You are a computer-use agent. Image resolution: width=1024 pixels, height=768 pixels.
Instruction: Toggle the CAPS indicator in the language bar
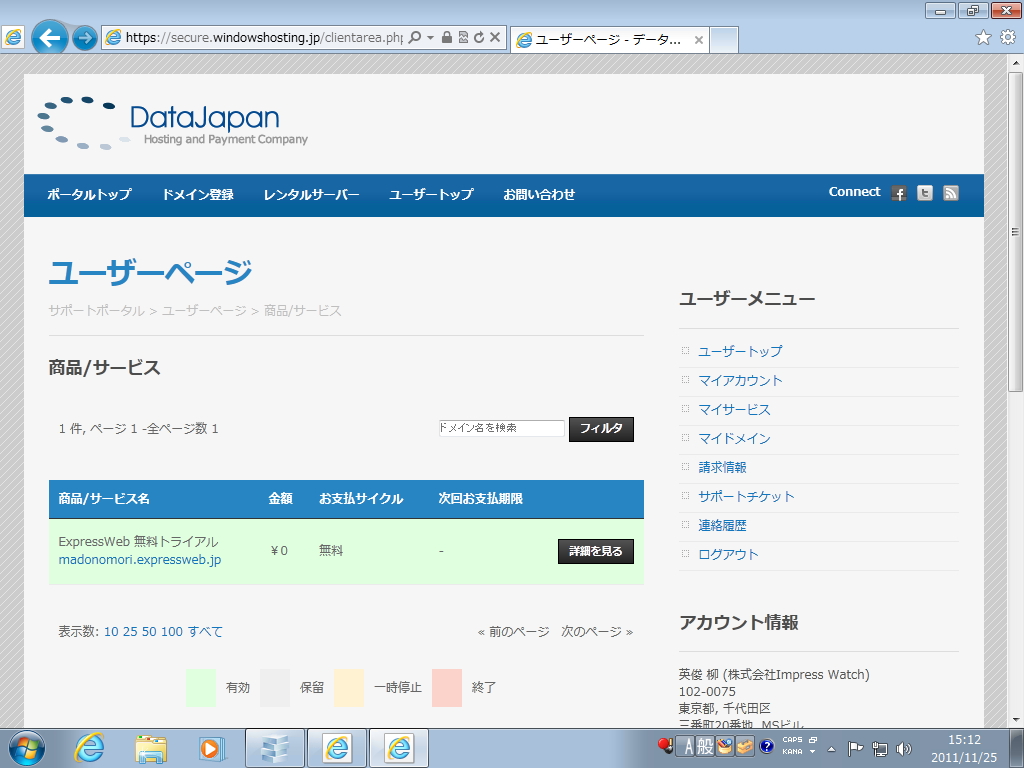point(793,741)
